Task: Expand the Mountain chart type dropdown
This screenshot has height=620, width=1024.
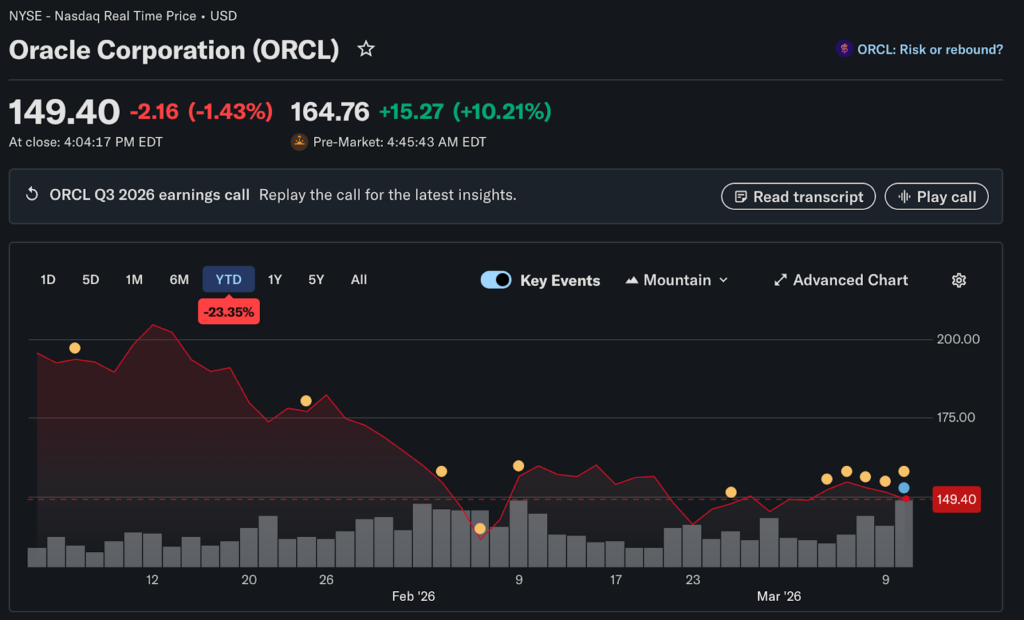Action: click(677, 280)
